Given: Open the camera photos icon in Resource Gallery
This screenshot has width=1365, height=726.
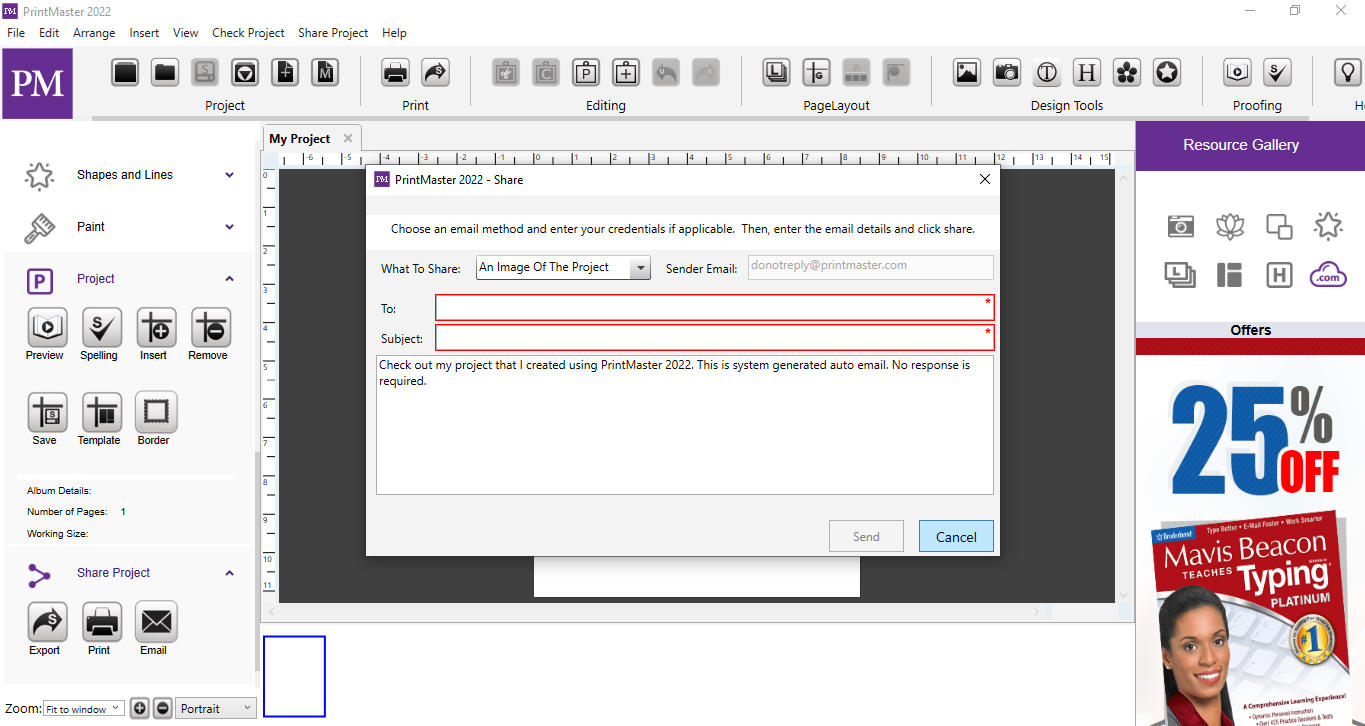Looking at the screenshot, I should 1181,226.
